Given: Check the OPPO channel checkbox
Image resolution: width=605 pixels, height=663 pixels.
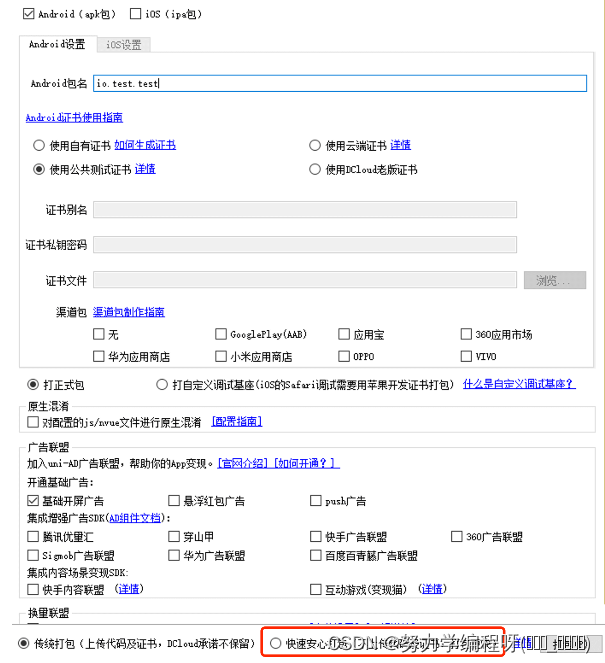Looking at the screenshot, I should (344, 356).
